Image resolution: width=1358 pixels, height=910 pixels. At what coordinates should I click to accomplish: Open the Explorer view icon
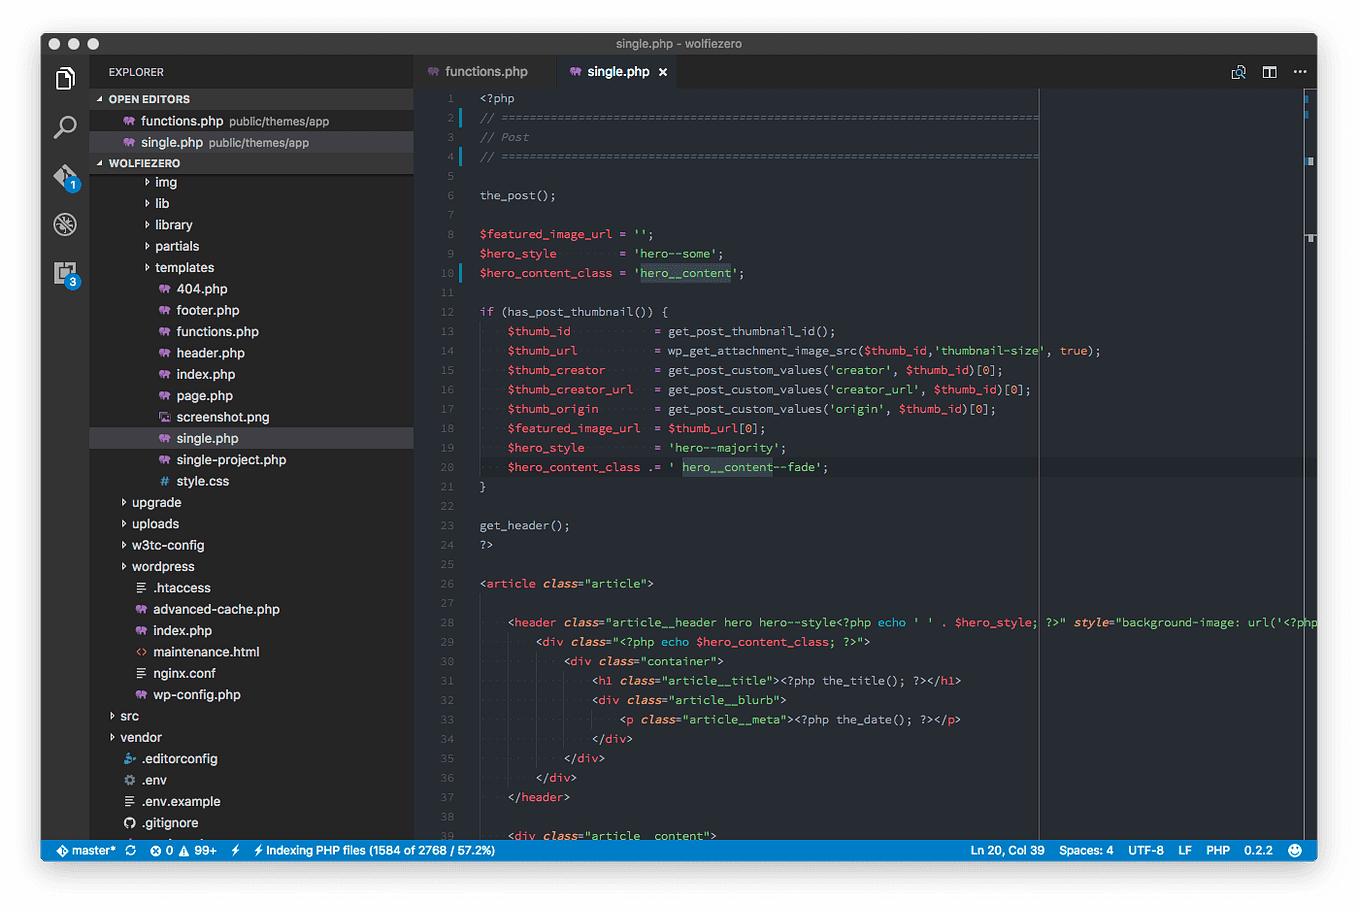pyautogui.click(x=65, y=78)
